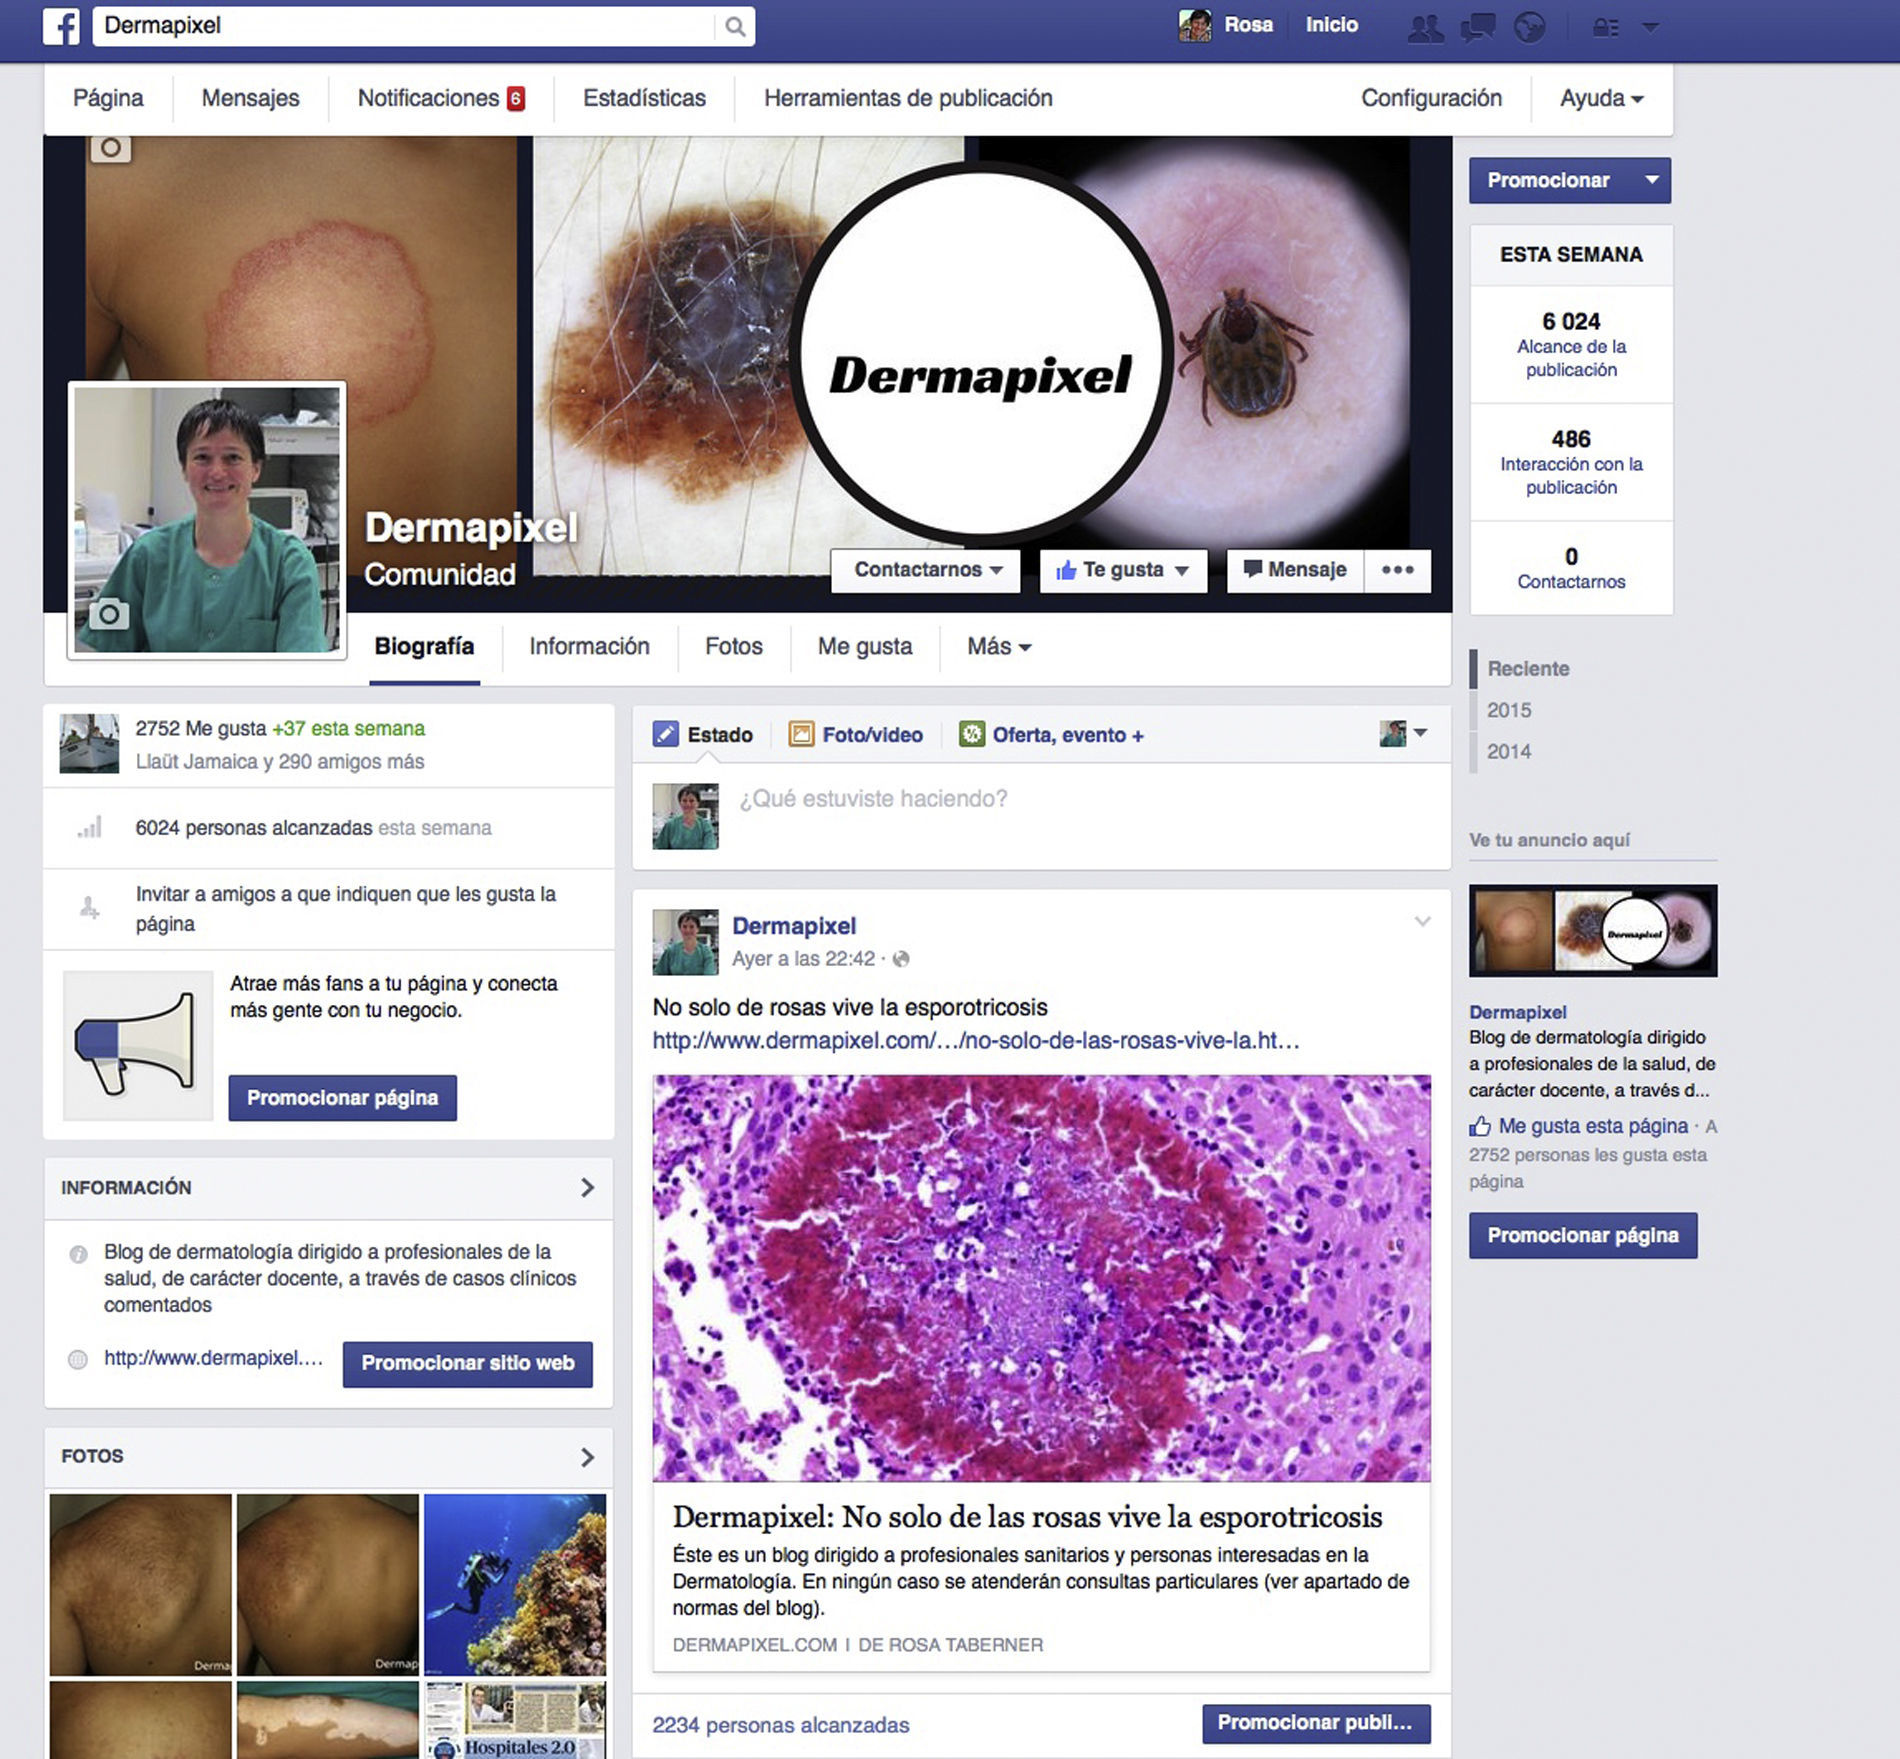Open the Fotos tab
Image resolution: width=1900 pixels, height=1759 pixels.
[733, 647]
